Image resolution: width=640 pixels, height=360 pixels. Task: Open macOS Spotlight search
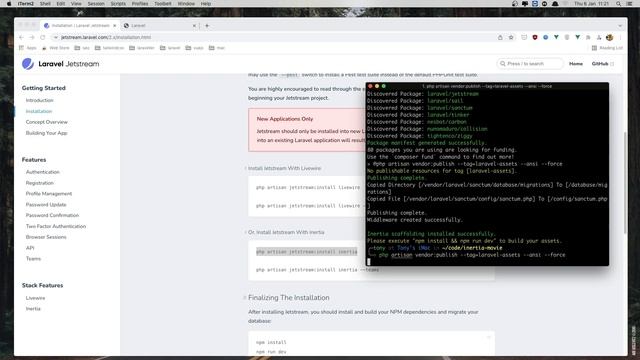(619, 4)
